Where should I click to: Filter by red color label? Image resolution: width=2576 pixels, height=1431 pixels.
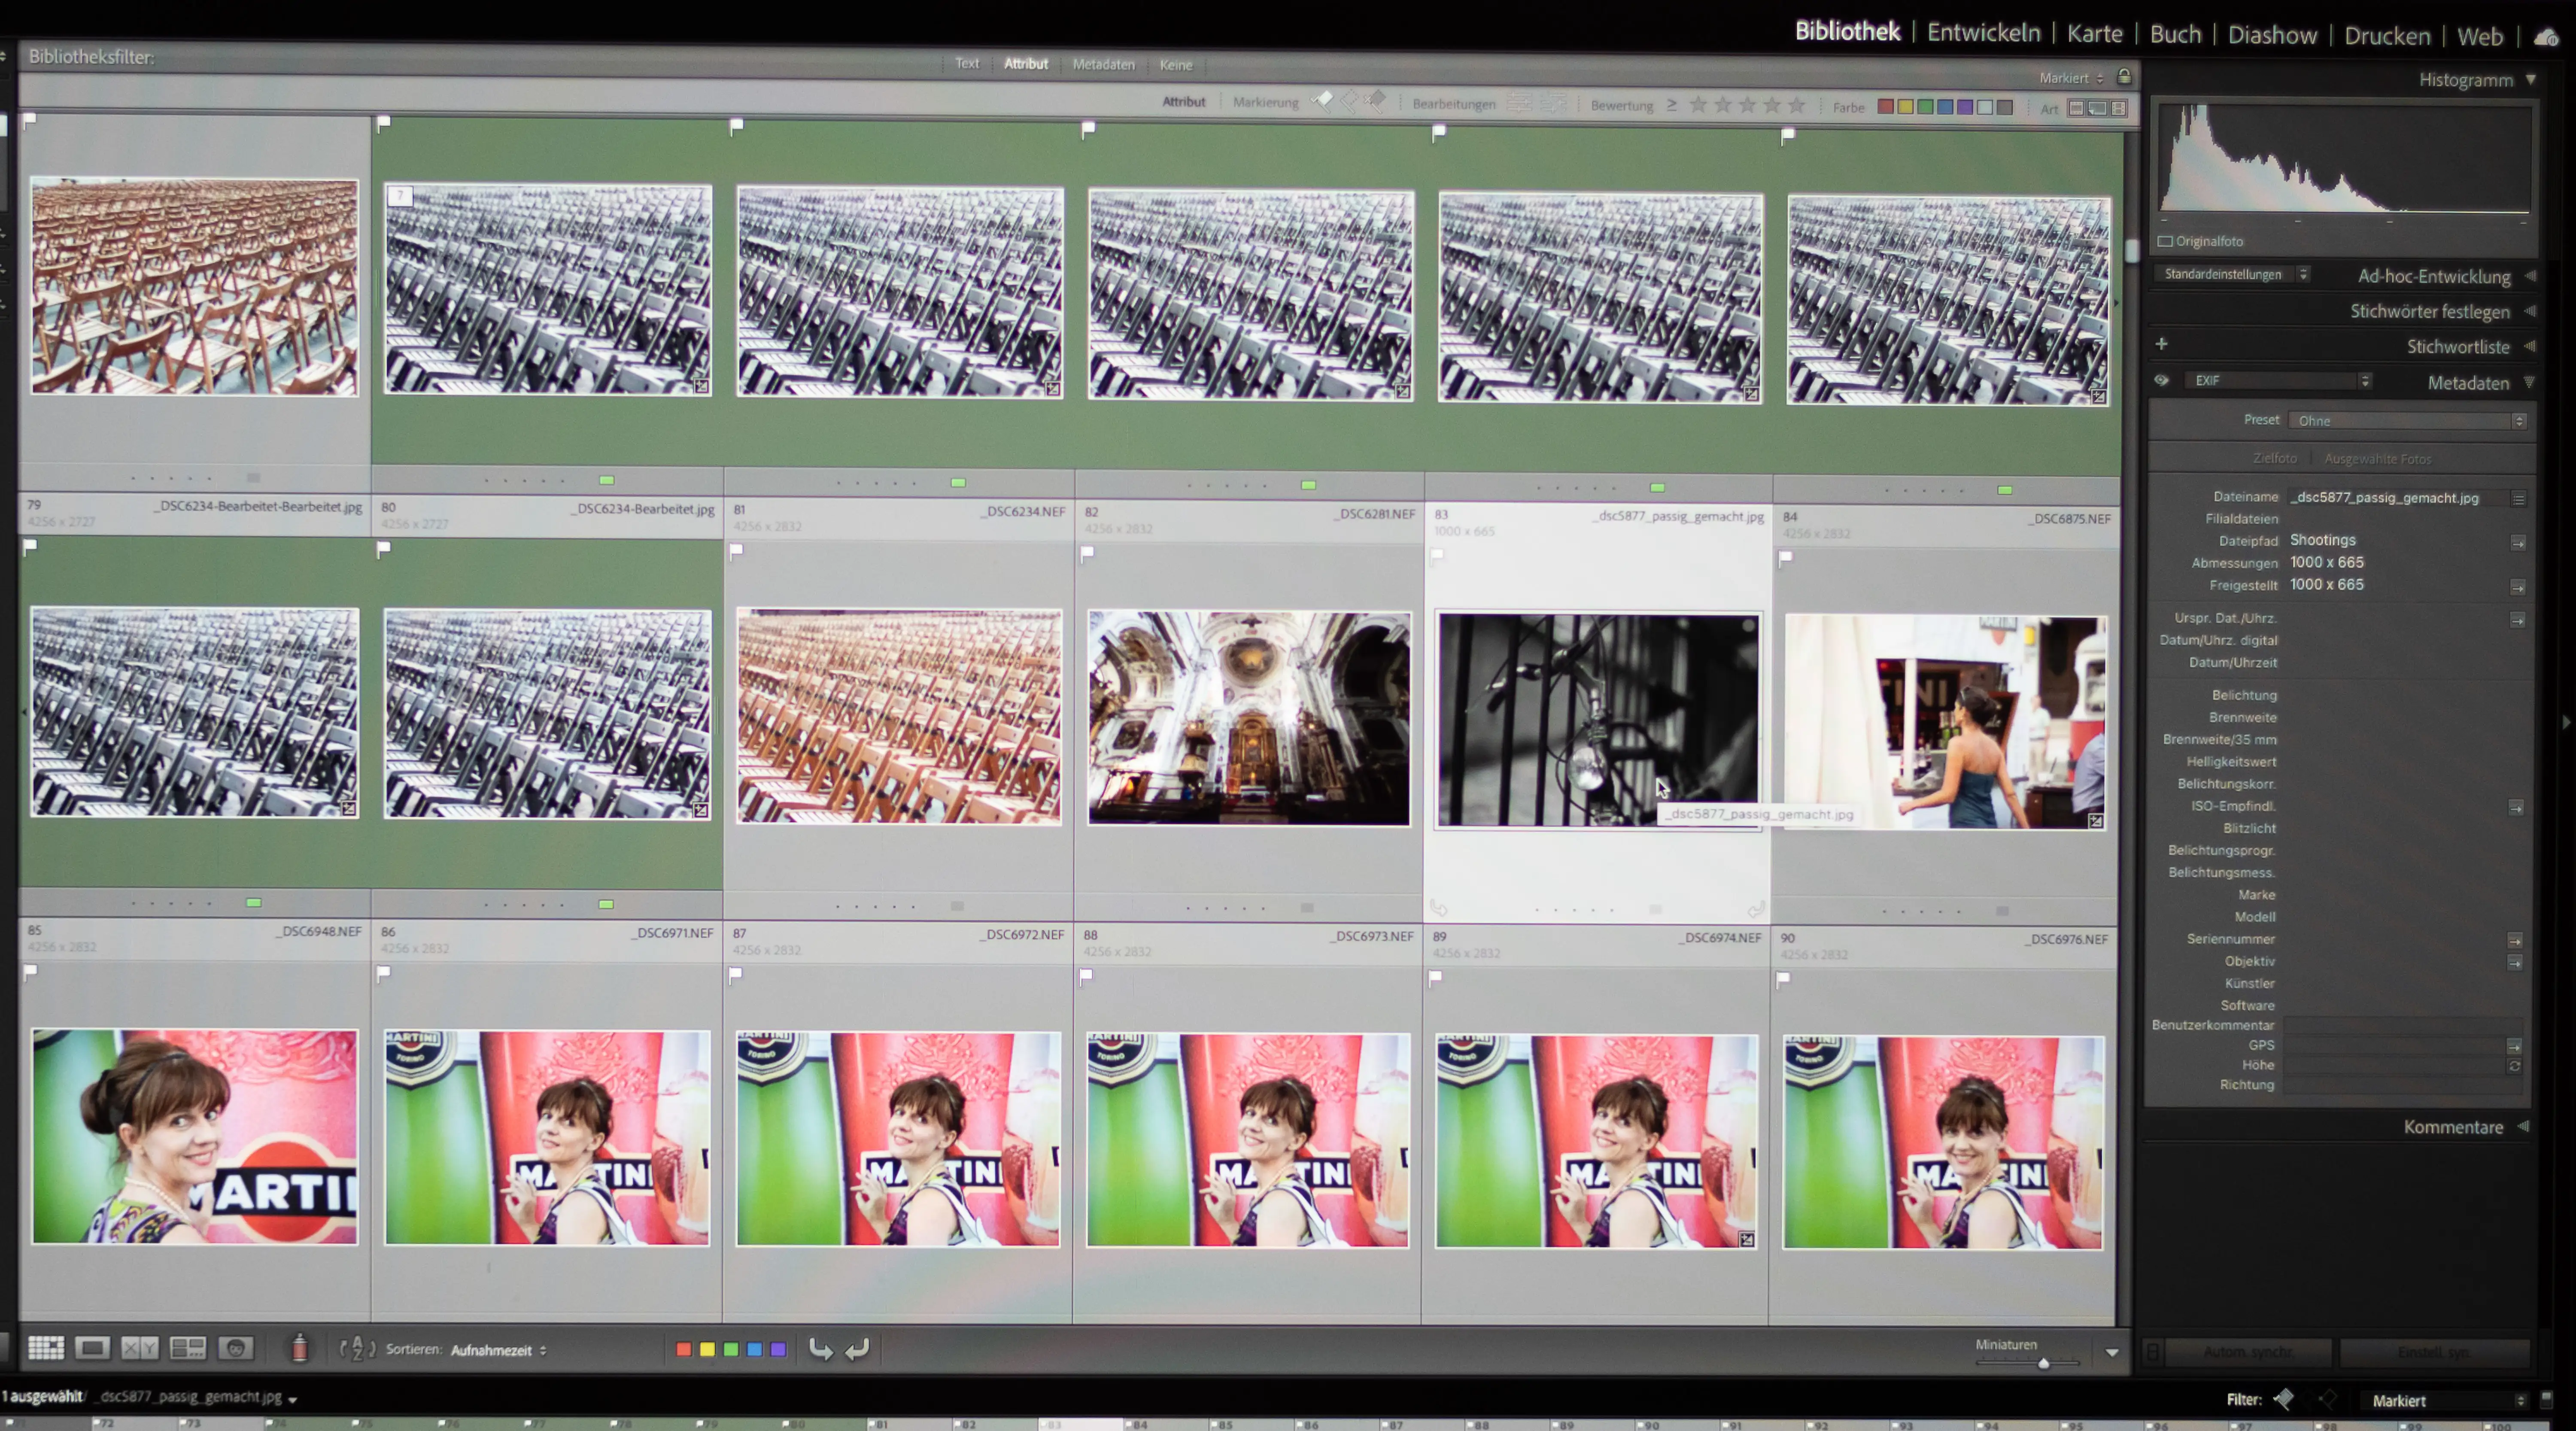[x=1885, y=106]
